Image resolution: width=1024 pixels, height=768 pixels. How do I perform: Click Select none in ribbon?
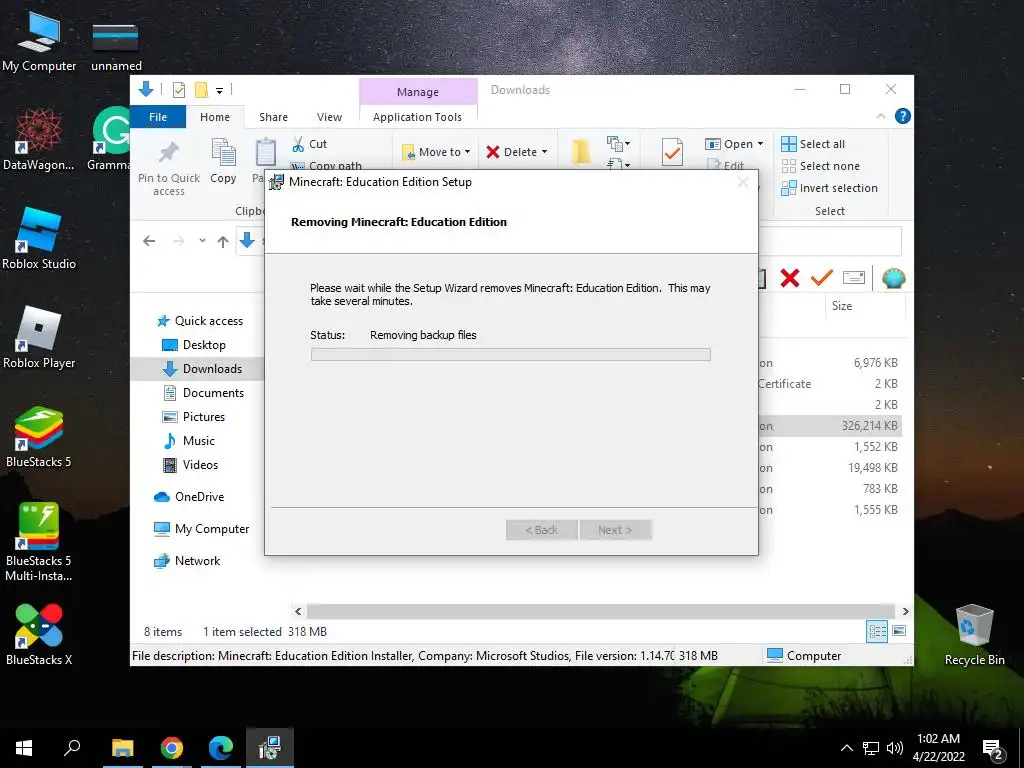point(821,166)
